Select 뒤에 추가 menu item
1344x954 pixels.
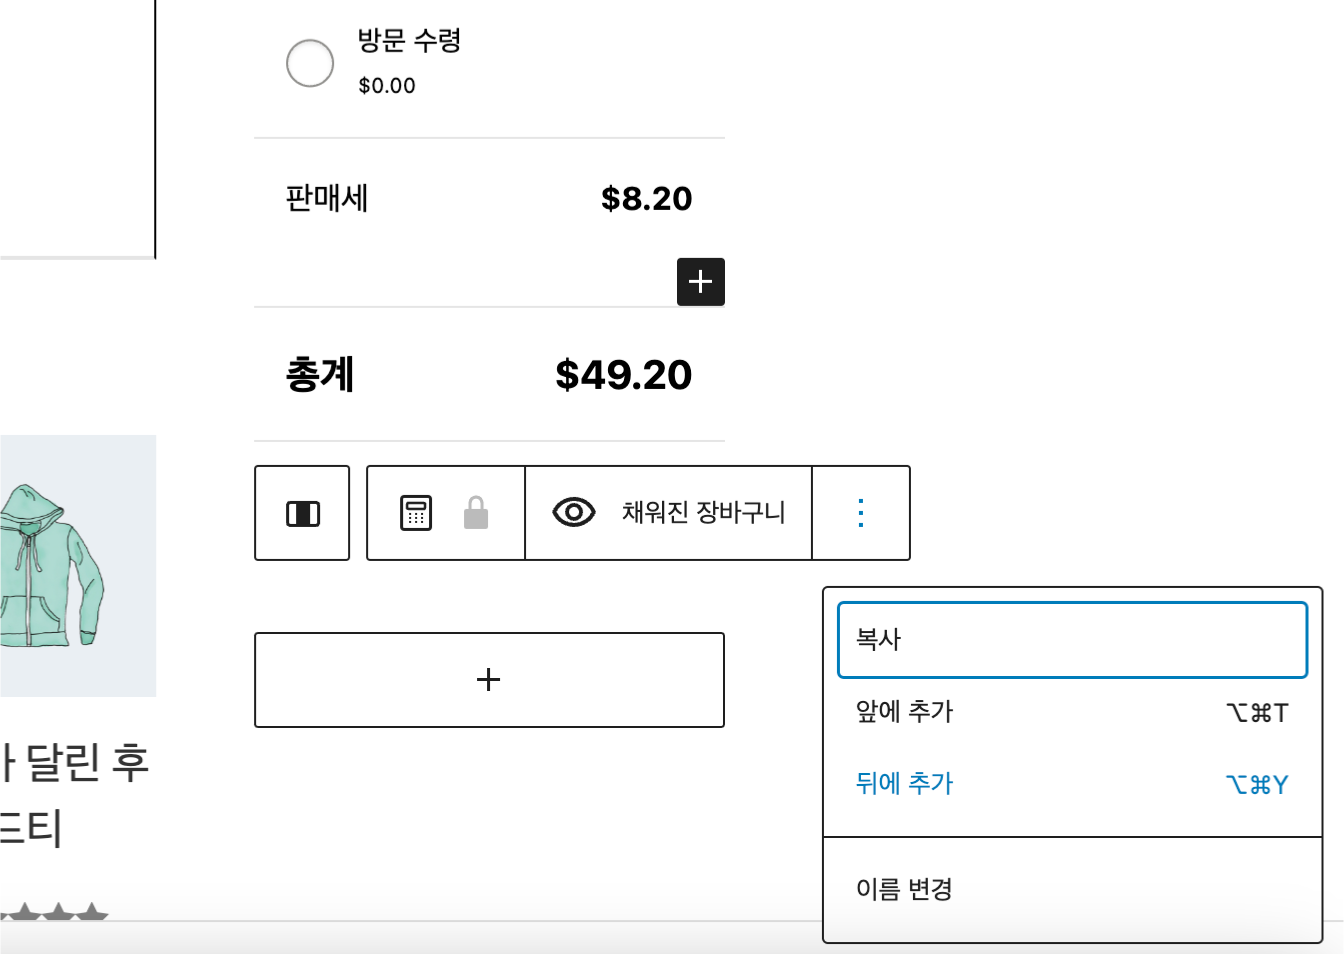(x=1072, y=784)
